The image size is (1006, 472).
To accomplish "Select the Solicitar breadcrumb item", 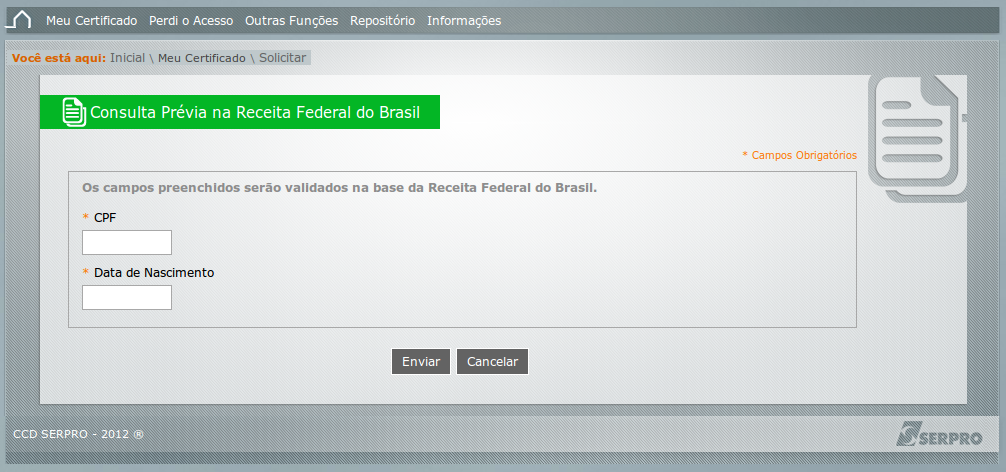I will click(282, 58).
